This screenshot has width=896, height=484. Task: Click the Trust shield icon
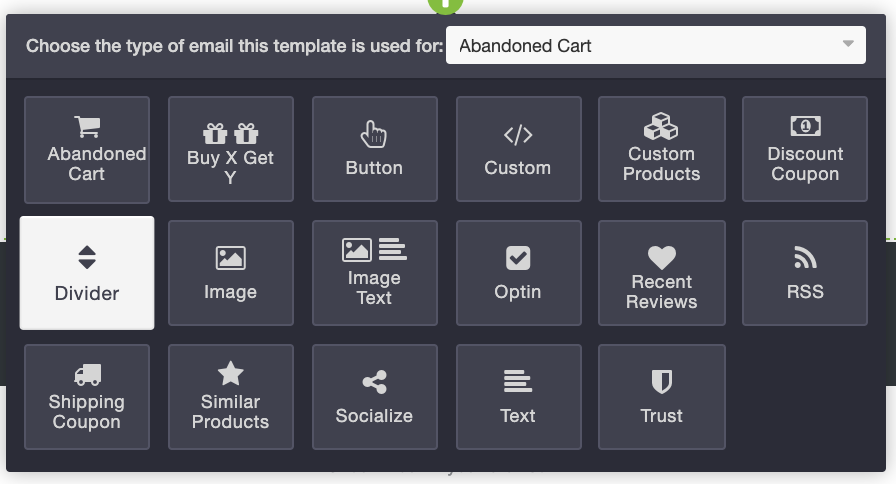[x=661, y=382]
